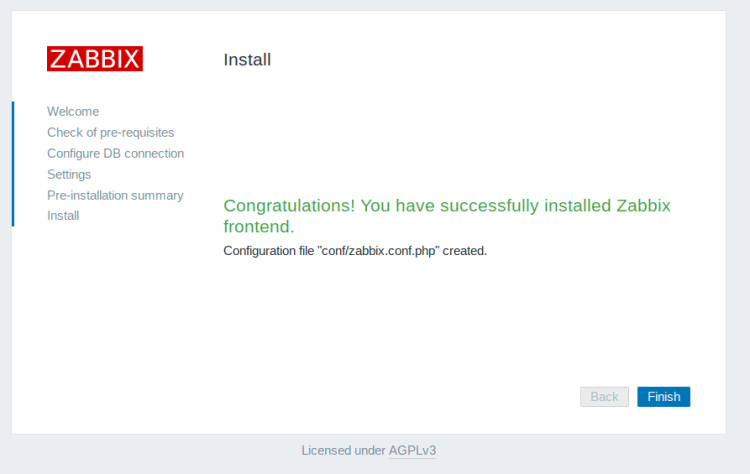Viewport: 750px width, 474px height.
Task: Click the words Configuration file in black sentence
Action: click(x=267, y=251)
